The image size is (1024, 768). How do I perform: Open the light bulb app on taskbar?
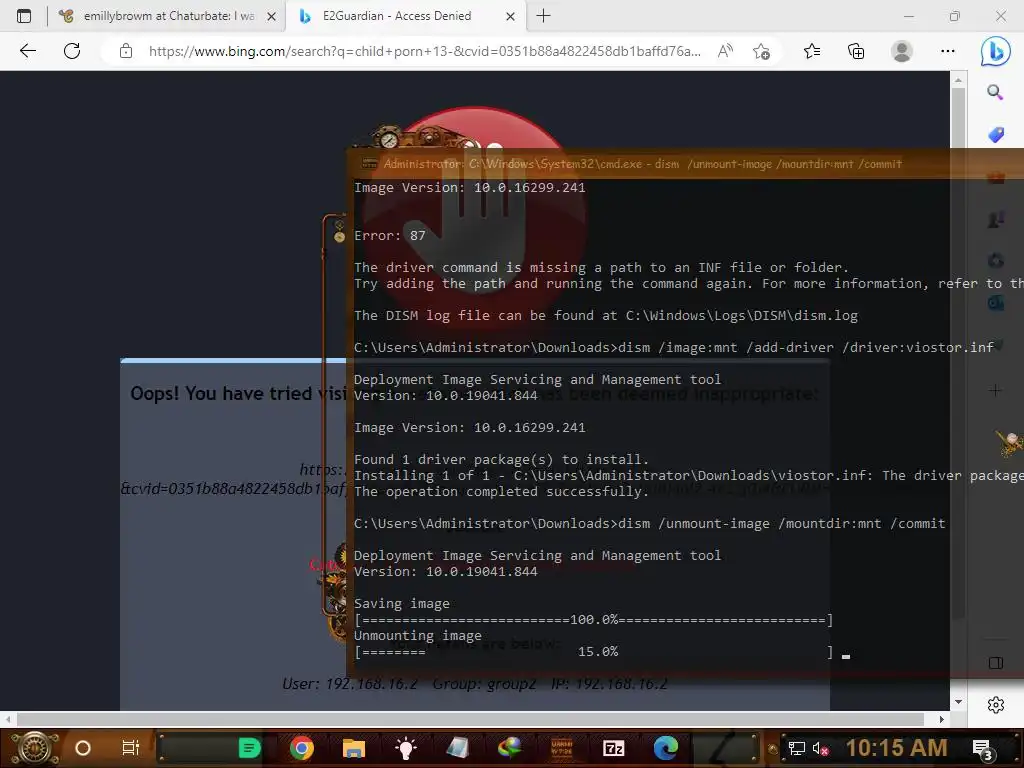click(x=405, y=748)
